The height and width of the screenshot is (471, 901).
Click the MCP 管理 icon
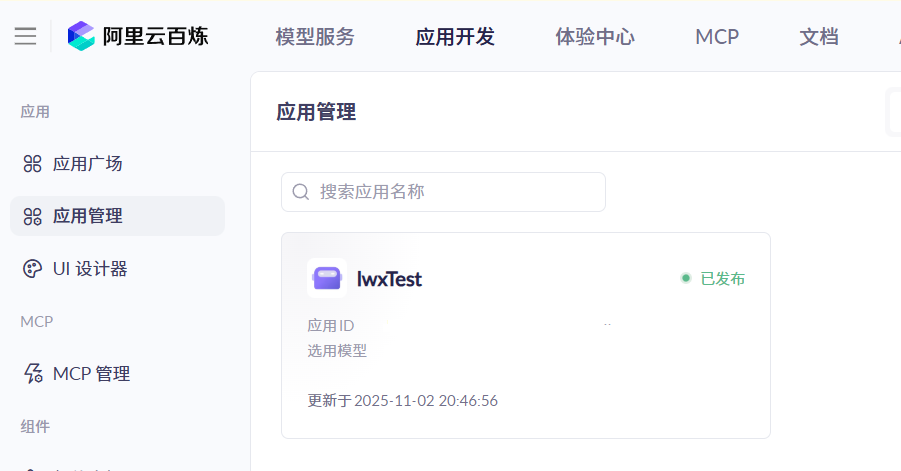click(33, 373)
